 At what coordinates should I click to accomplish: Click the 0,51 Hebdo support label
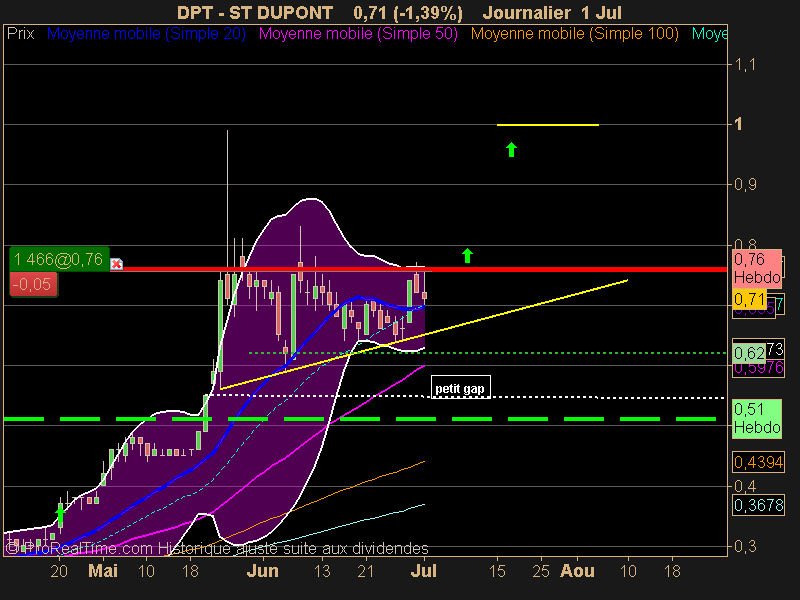pyautogui.click(x=757, y=418)
